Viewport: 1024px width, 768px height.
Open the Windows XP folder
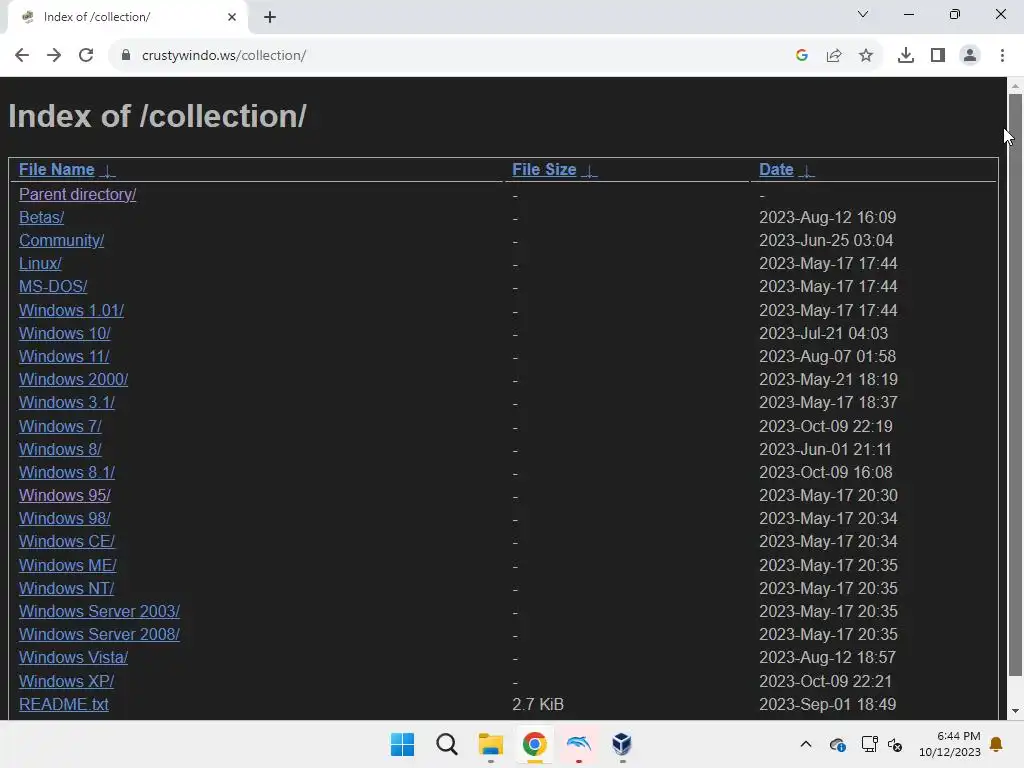67,681
